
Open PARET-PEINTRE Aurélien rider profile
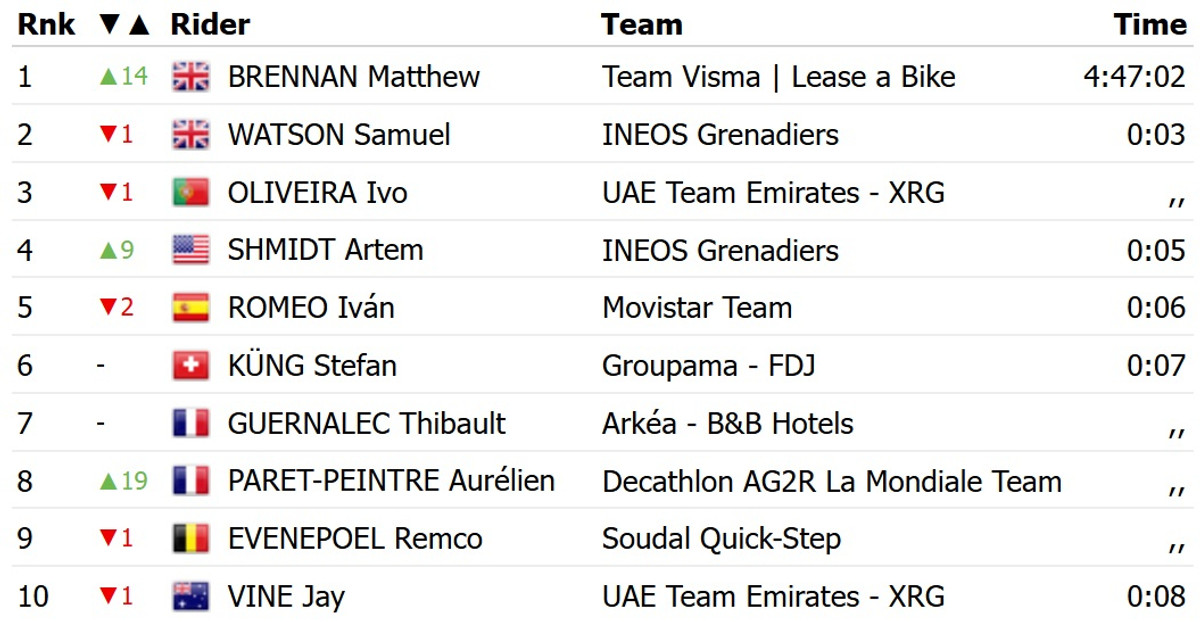[x=391, y=481]
